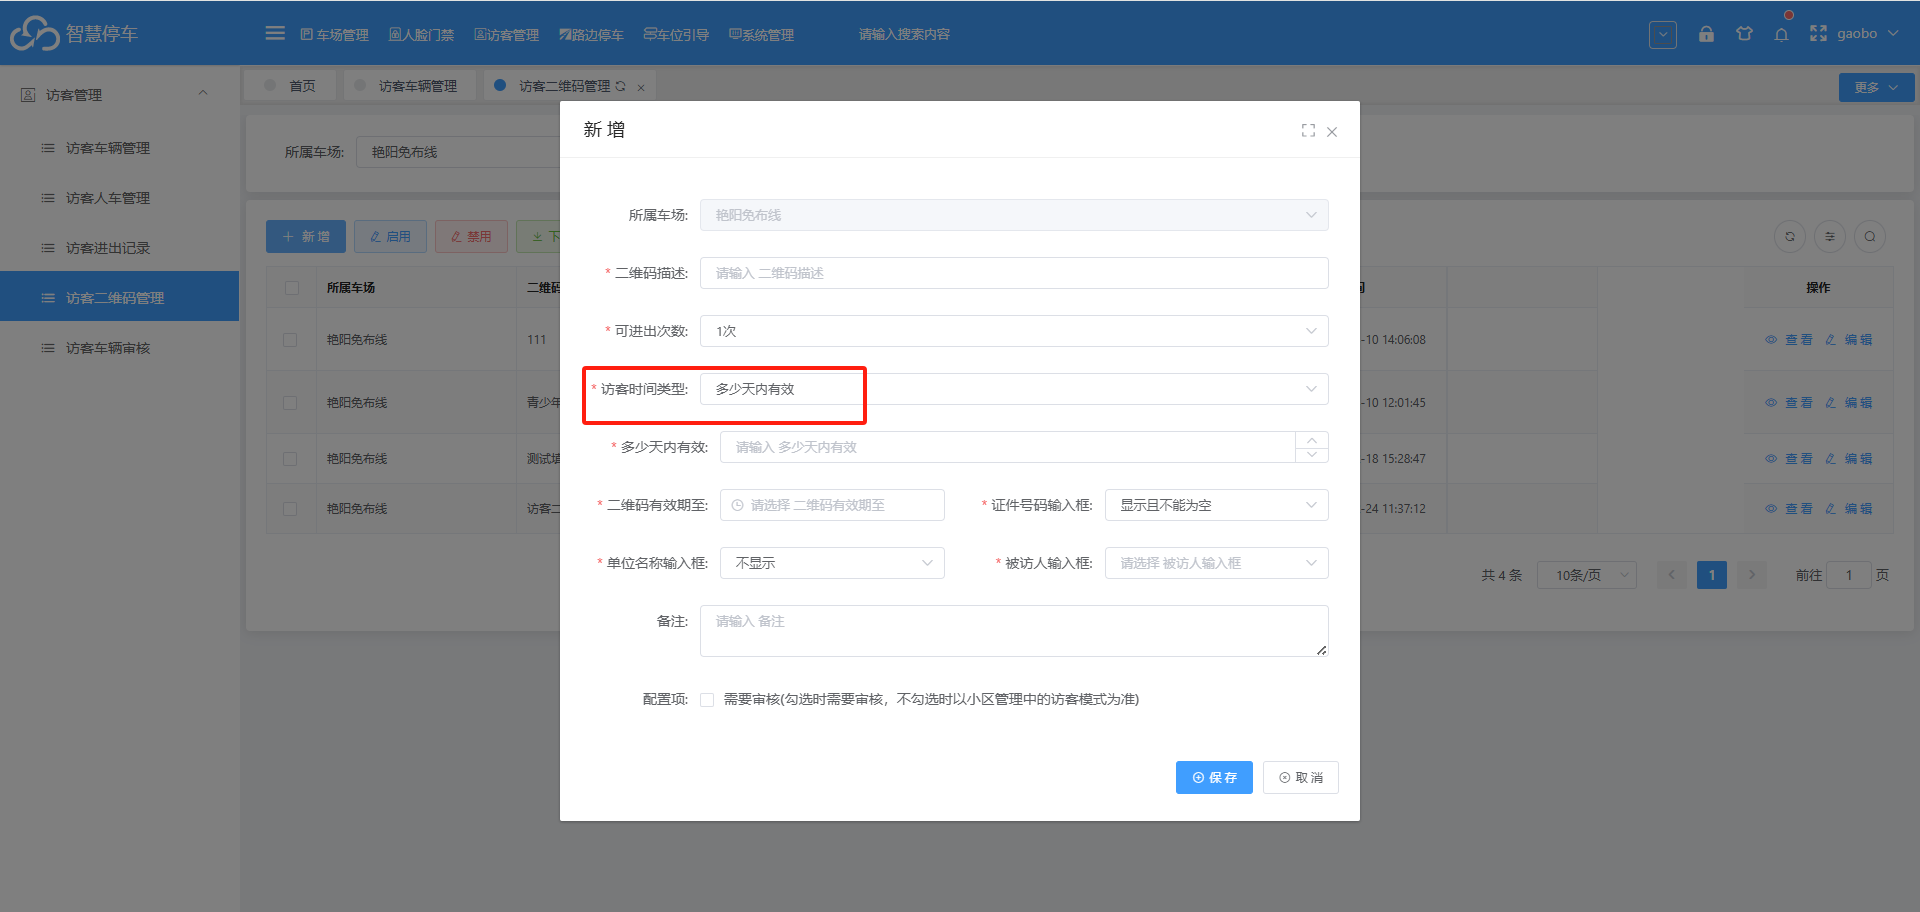Click the 保存 button

[x=1214, y=777]
